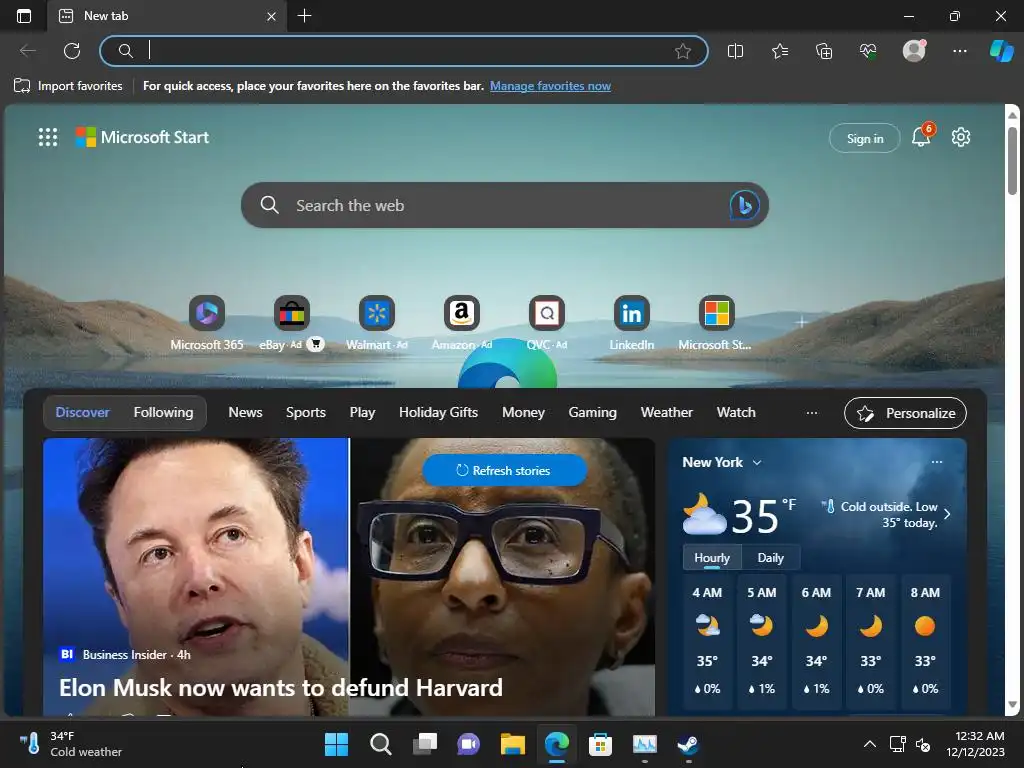Open the Gaming category

point(592,412)
